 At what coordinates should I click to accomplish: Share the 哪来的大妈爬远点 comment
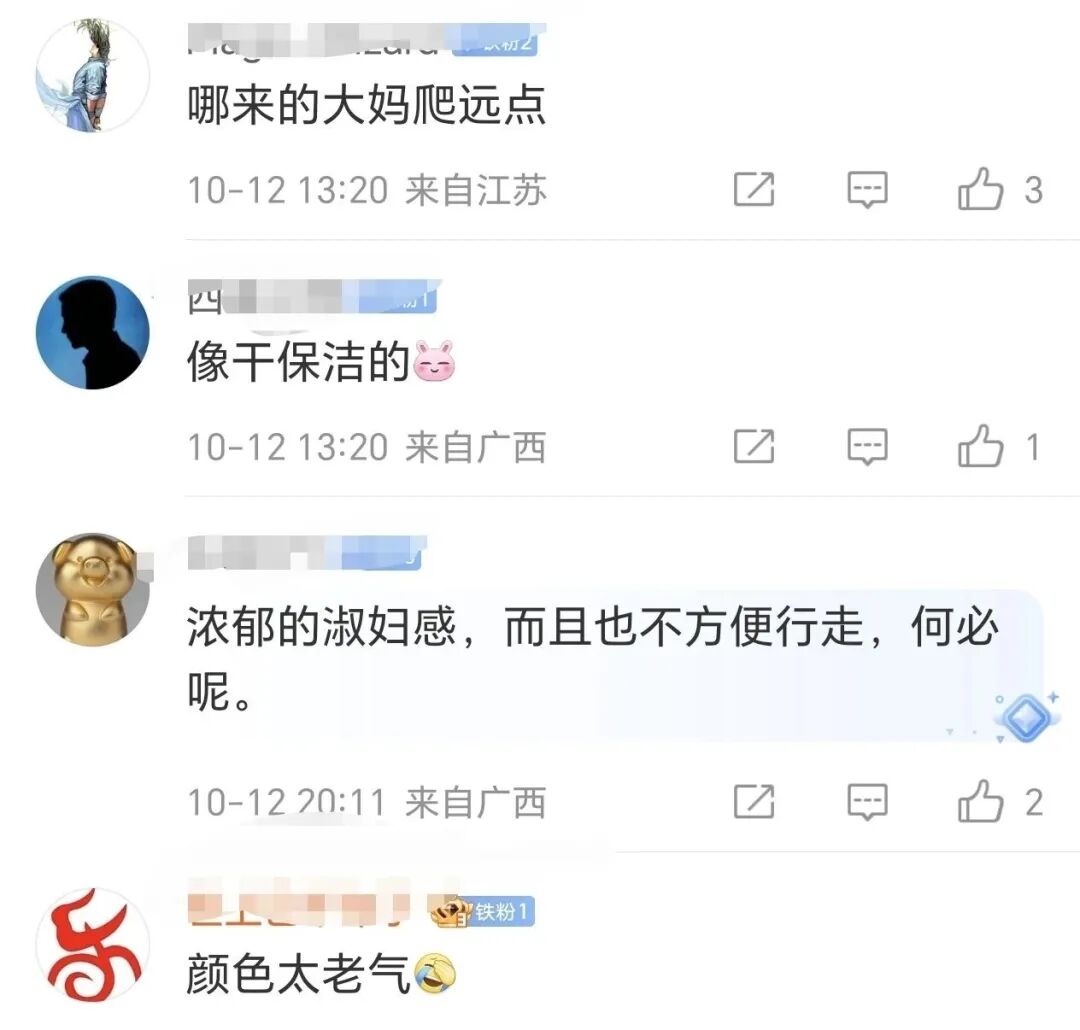pyautogui.click(x=754, y=189)
